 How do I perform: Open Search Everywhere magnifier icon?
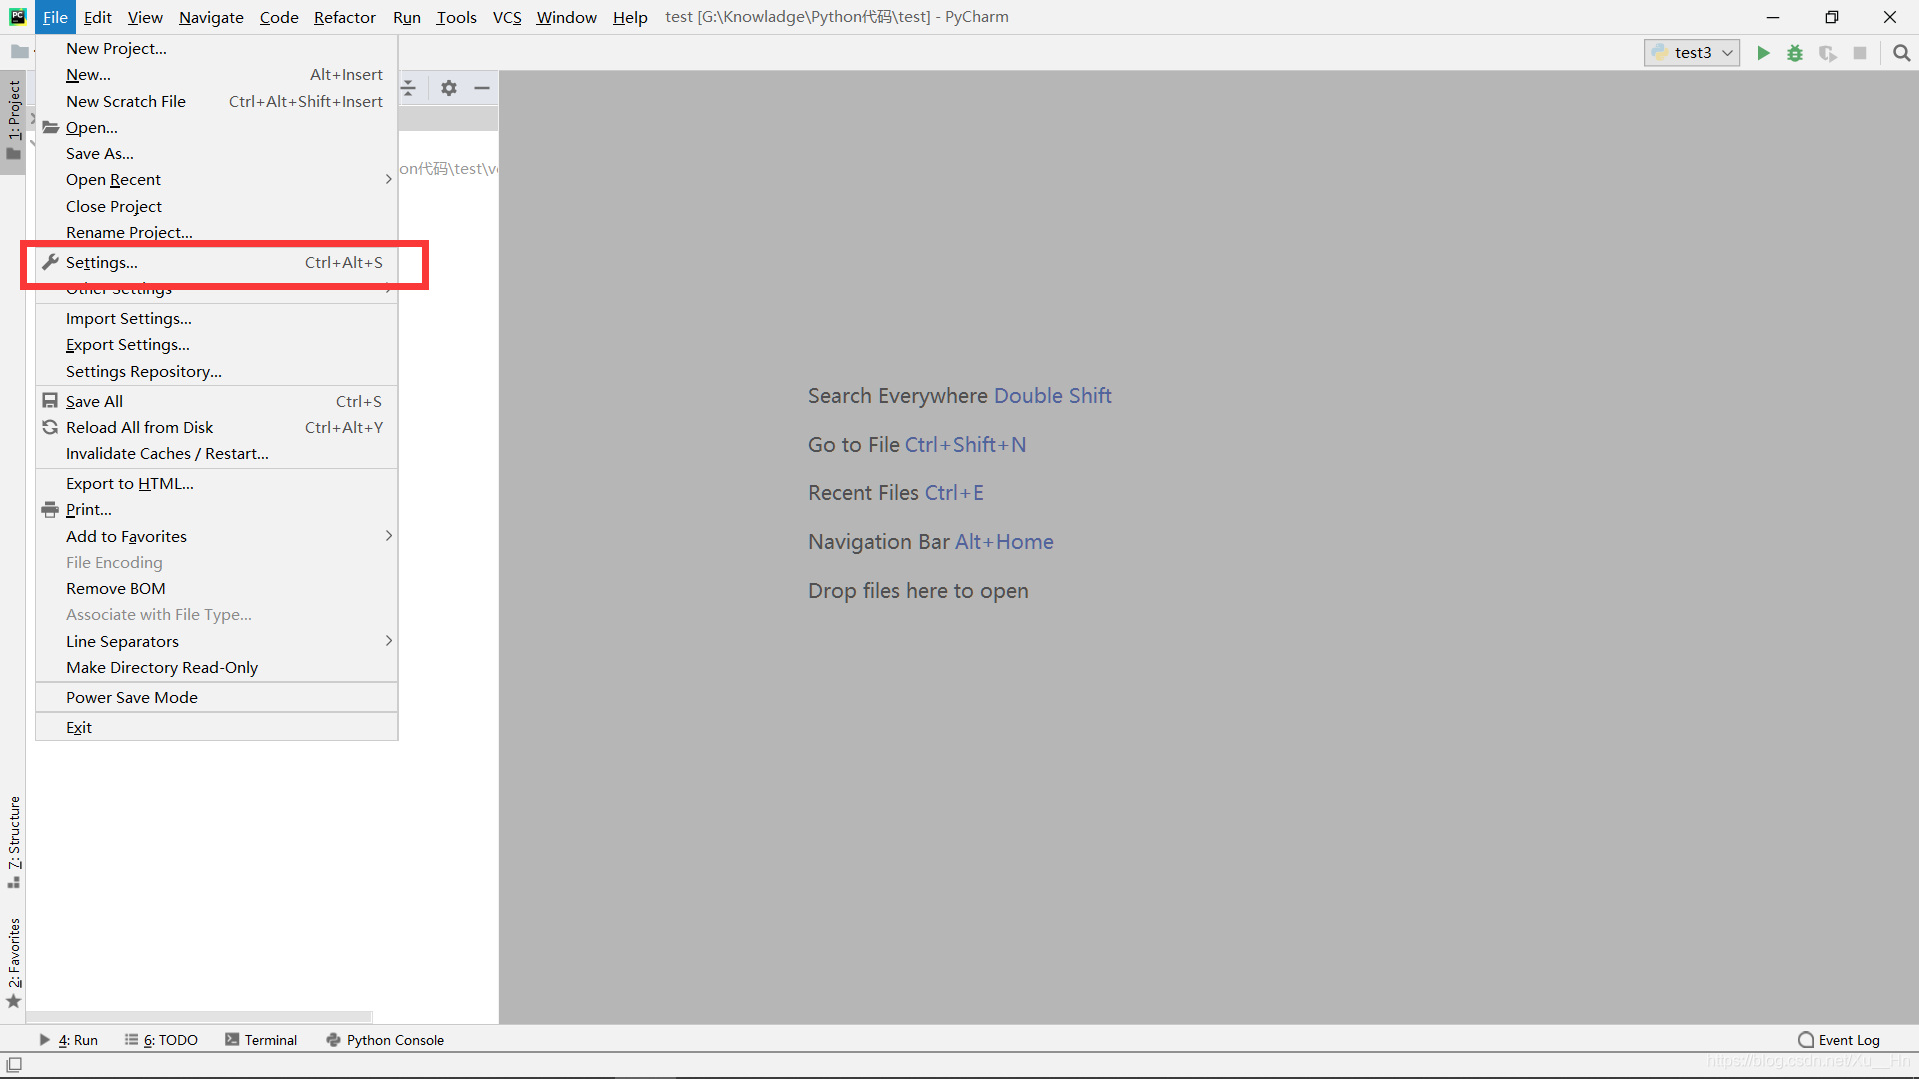click(x=1901, y=53)
